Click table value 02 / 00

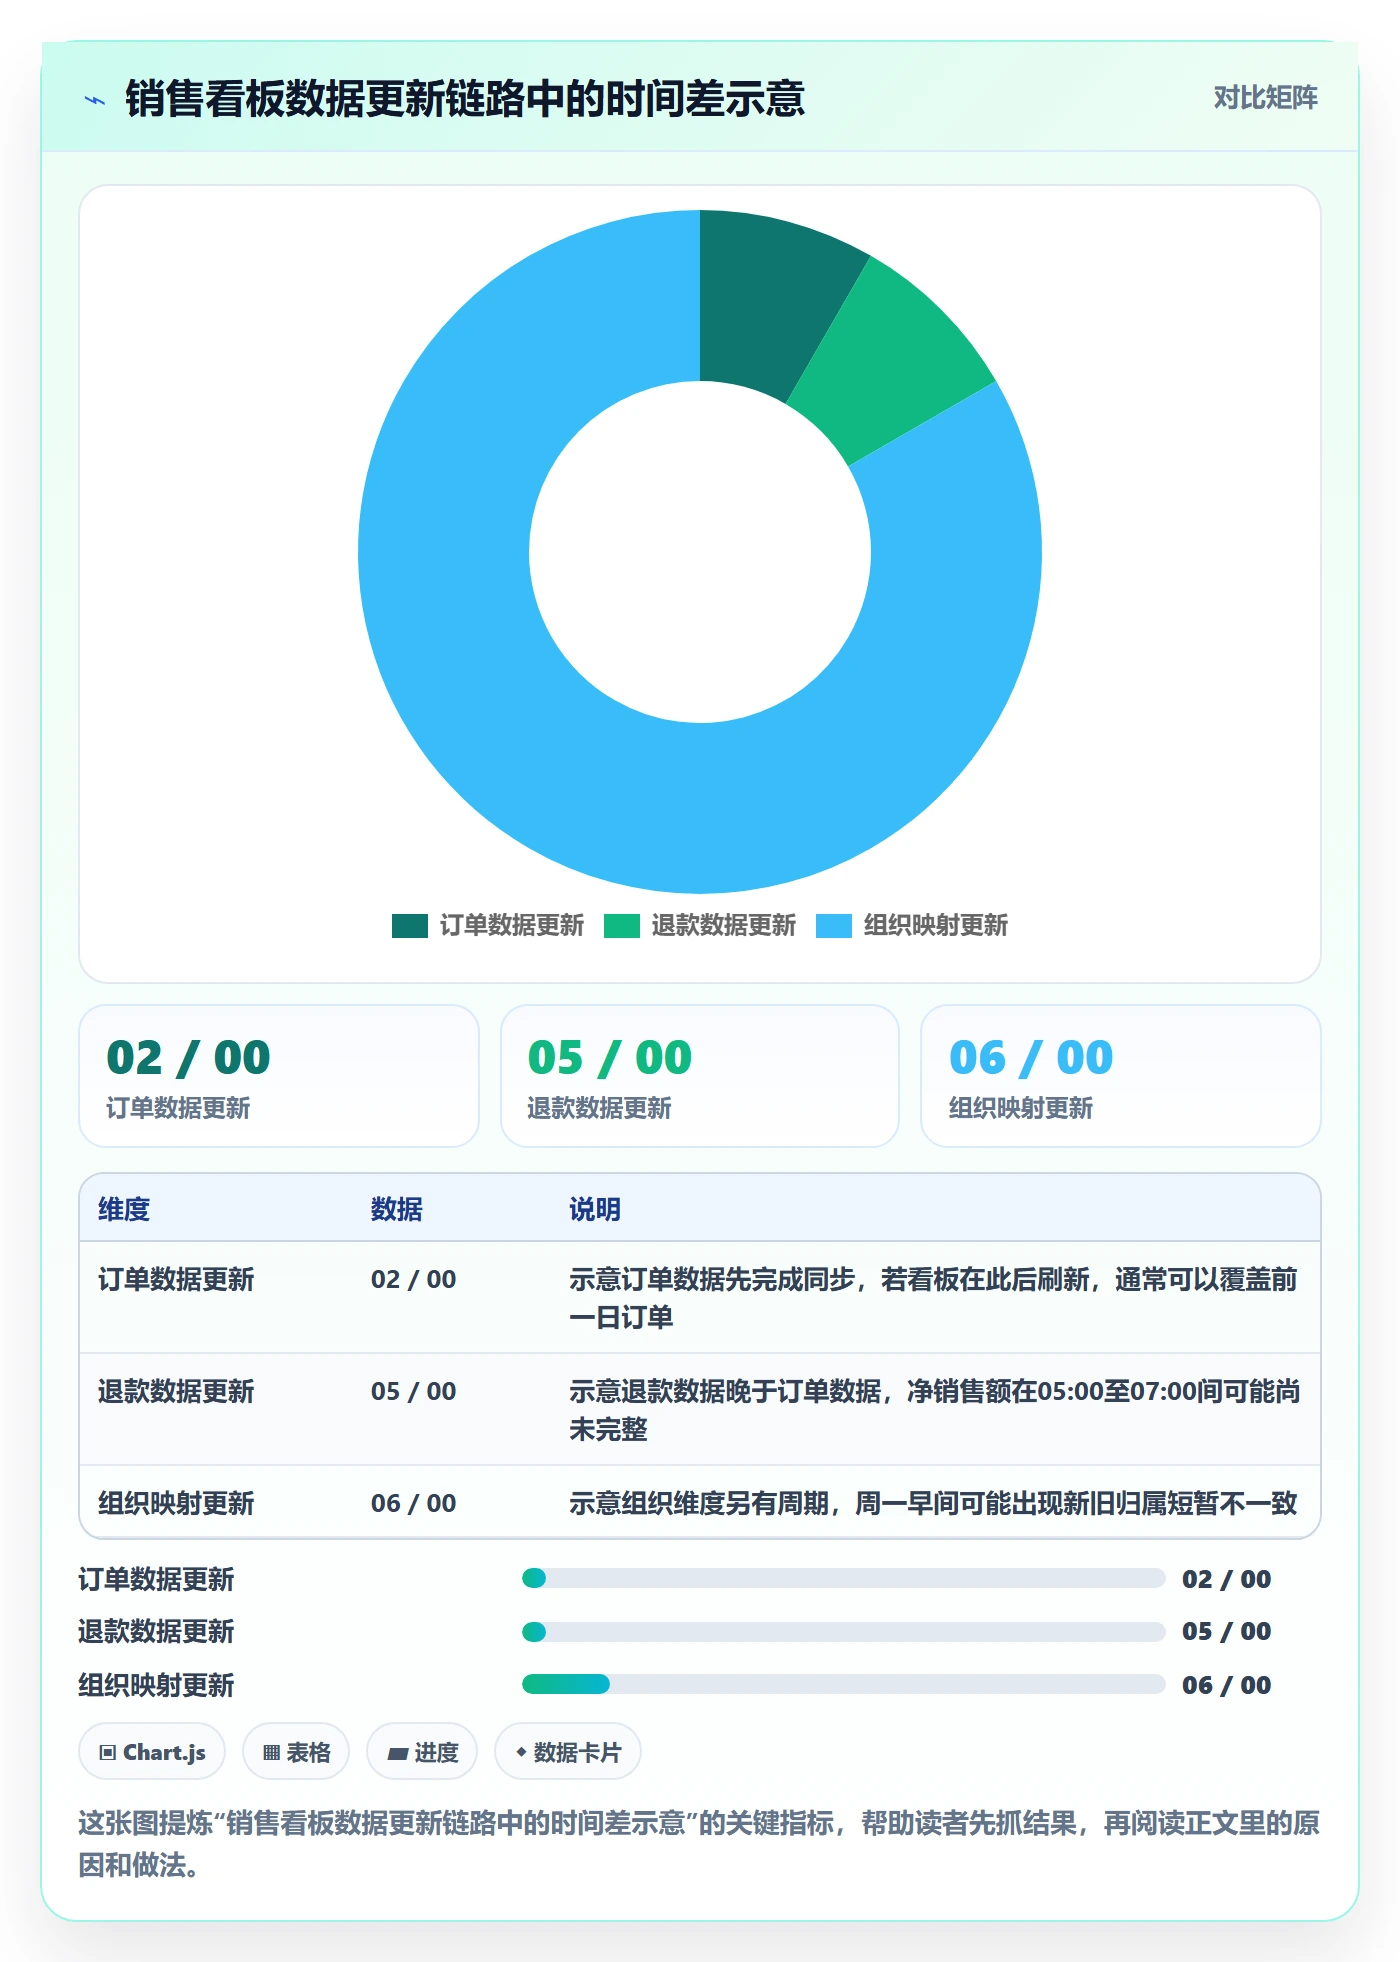point(414,1280)
